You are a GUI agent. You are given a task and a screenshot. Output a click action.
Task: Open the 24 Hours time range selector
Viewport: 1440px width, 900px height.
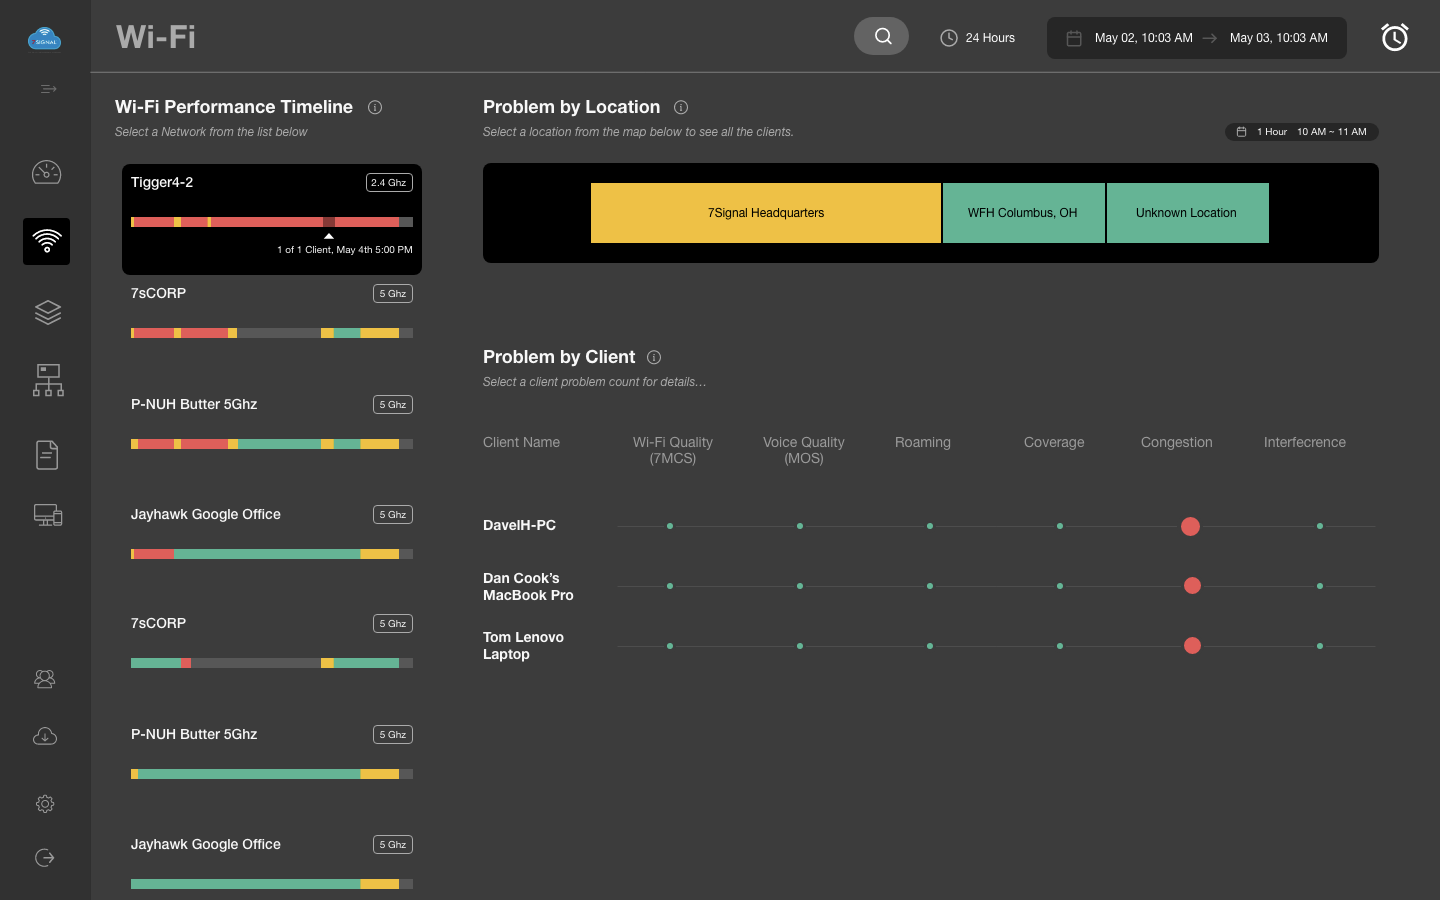(x=977, y=38)
